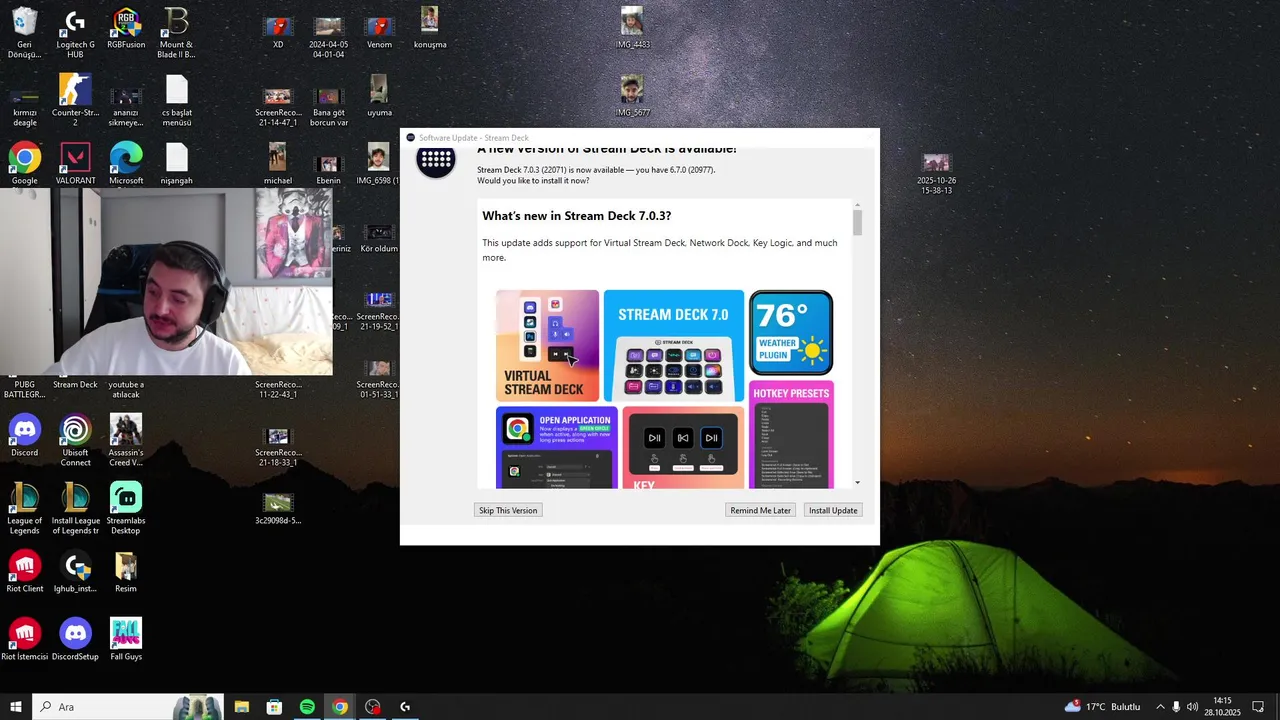Click the Ara taskbar search box

129,707
